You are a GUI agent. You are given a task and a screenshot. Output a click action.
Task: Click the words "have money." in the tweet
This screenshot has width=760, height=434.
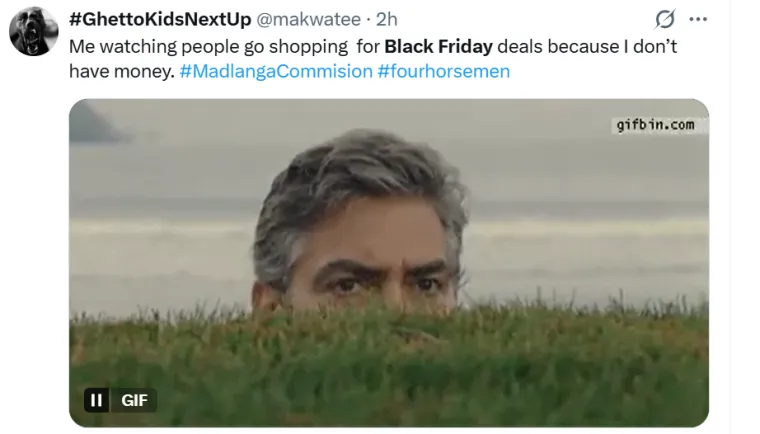[x=122, y=71]
